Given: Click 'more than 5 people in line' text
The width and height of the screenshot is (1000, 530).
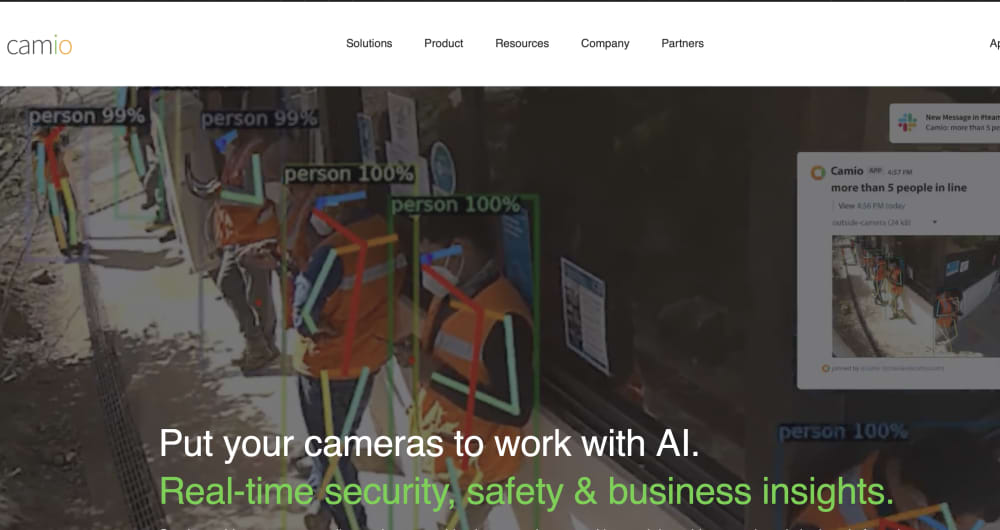Looking at the screenshot, I should click(899, 188).
